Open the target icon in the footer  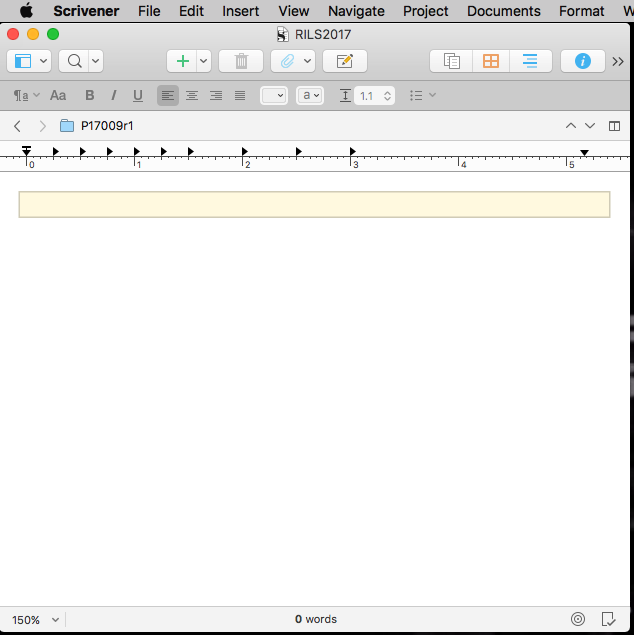(x=578, y=620)
